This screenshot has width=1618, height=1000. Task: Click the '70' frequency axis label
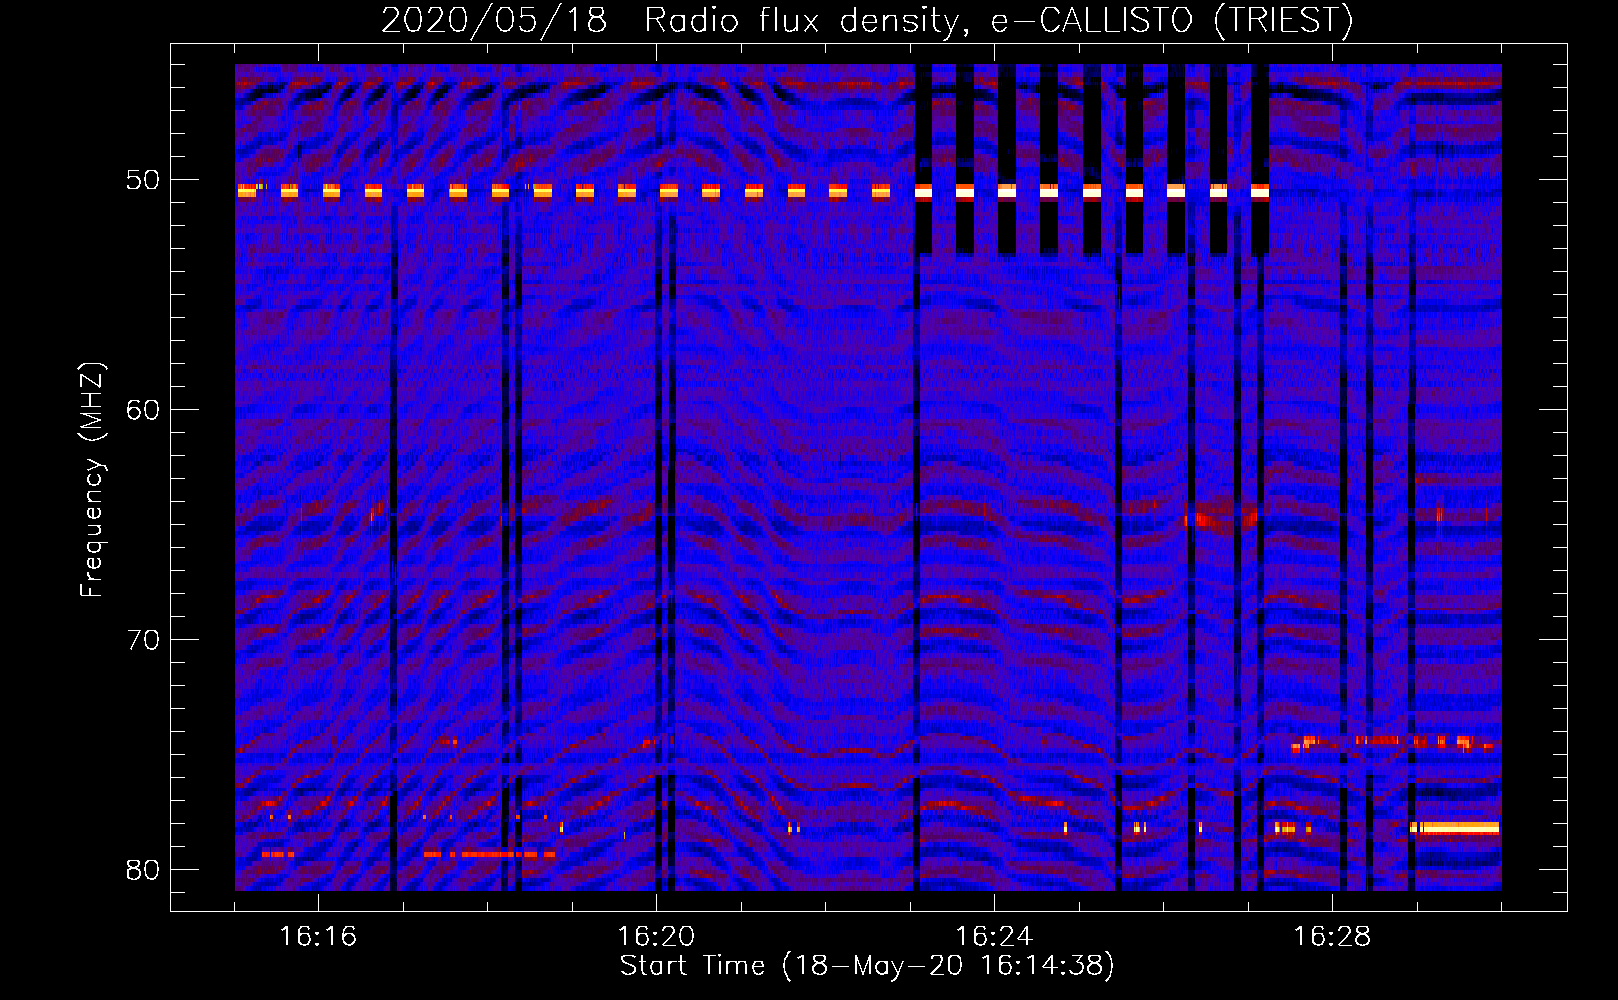tap(143, 640)
